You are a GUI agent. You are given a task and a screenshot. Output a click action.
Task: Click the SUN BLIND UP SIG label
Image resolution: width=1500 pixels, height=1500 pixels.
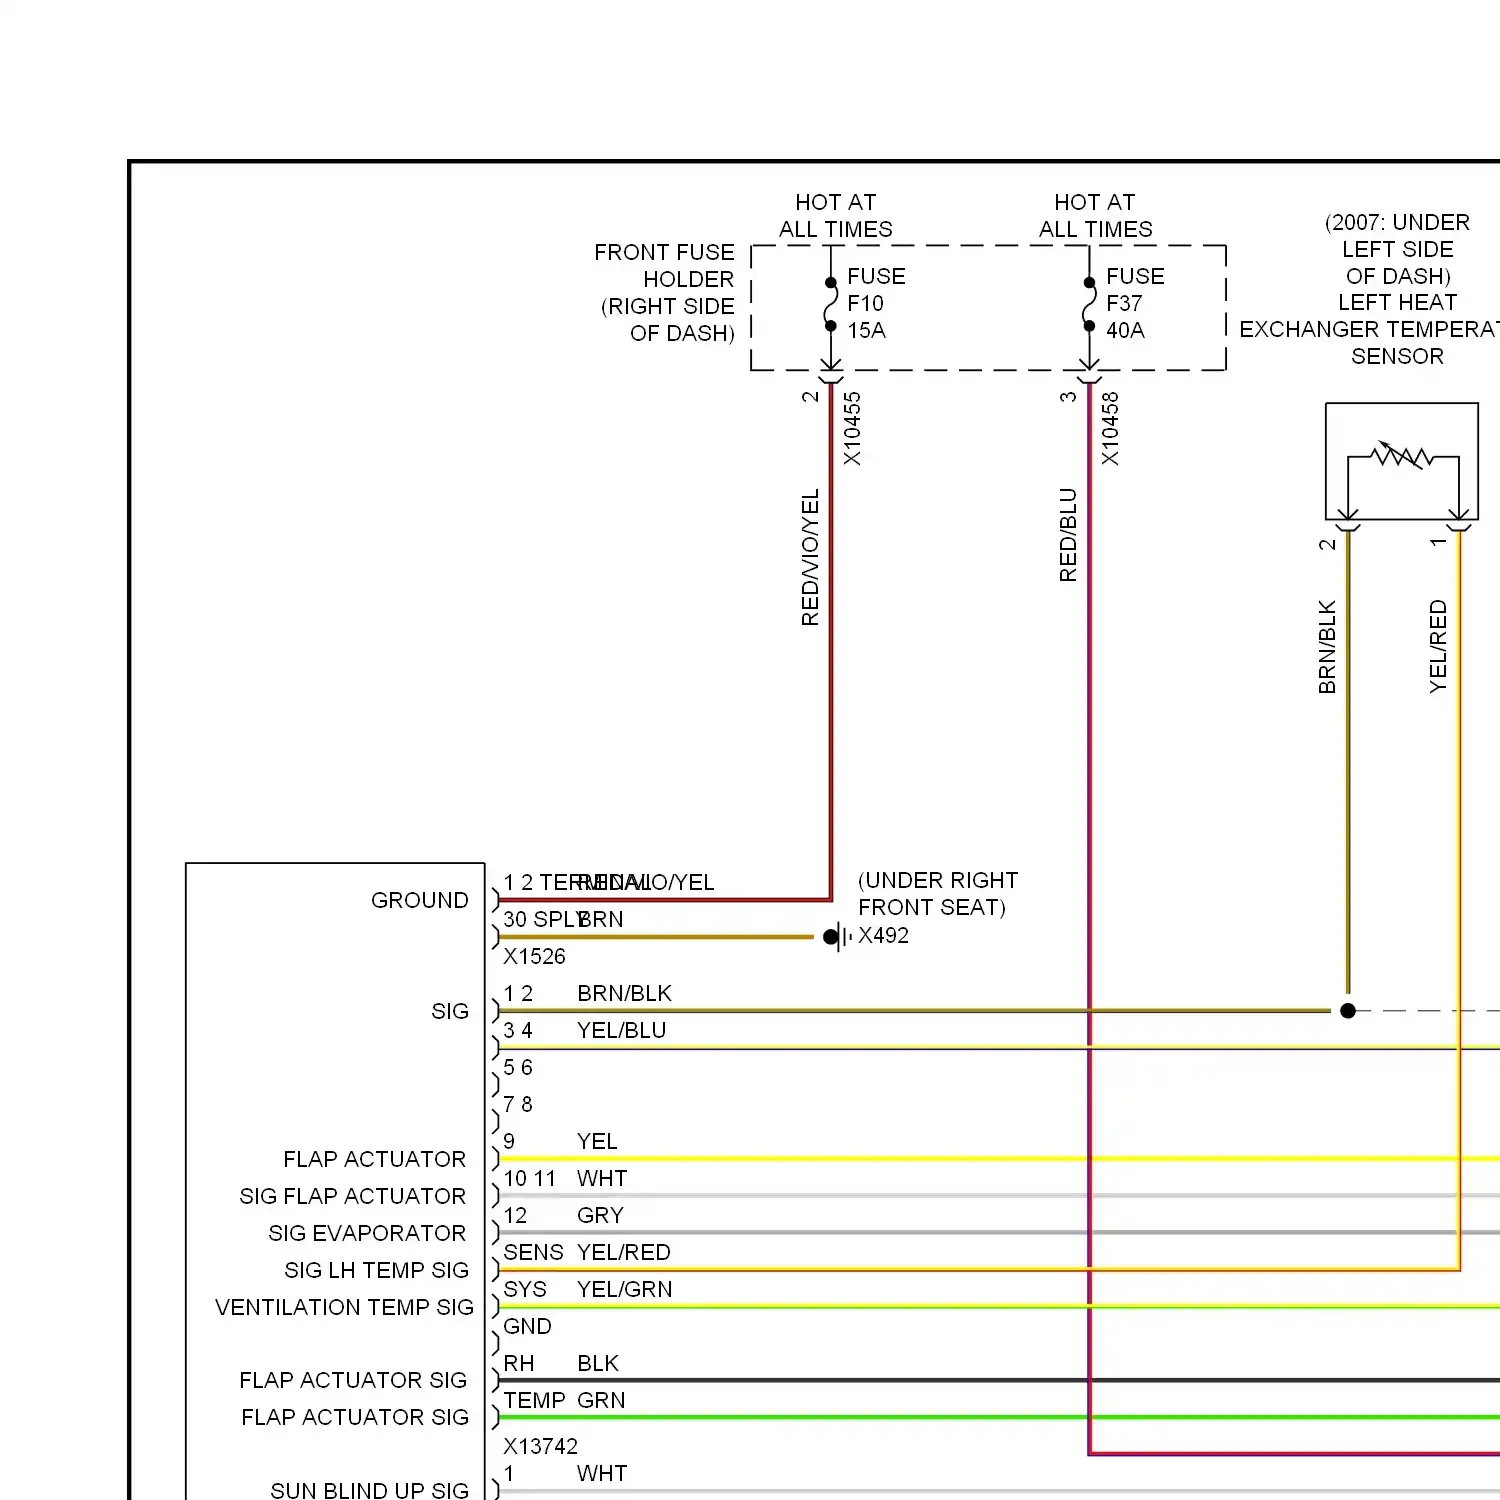pos(369,1490)
